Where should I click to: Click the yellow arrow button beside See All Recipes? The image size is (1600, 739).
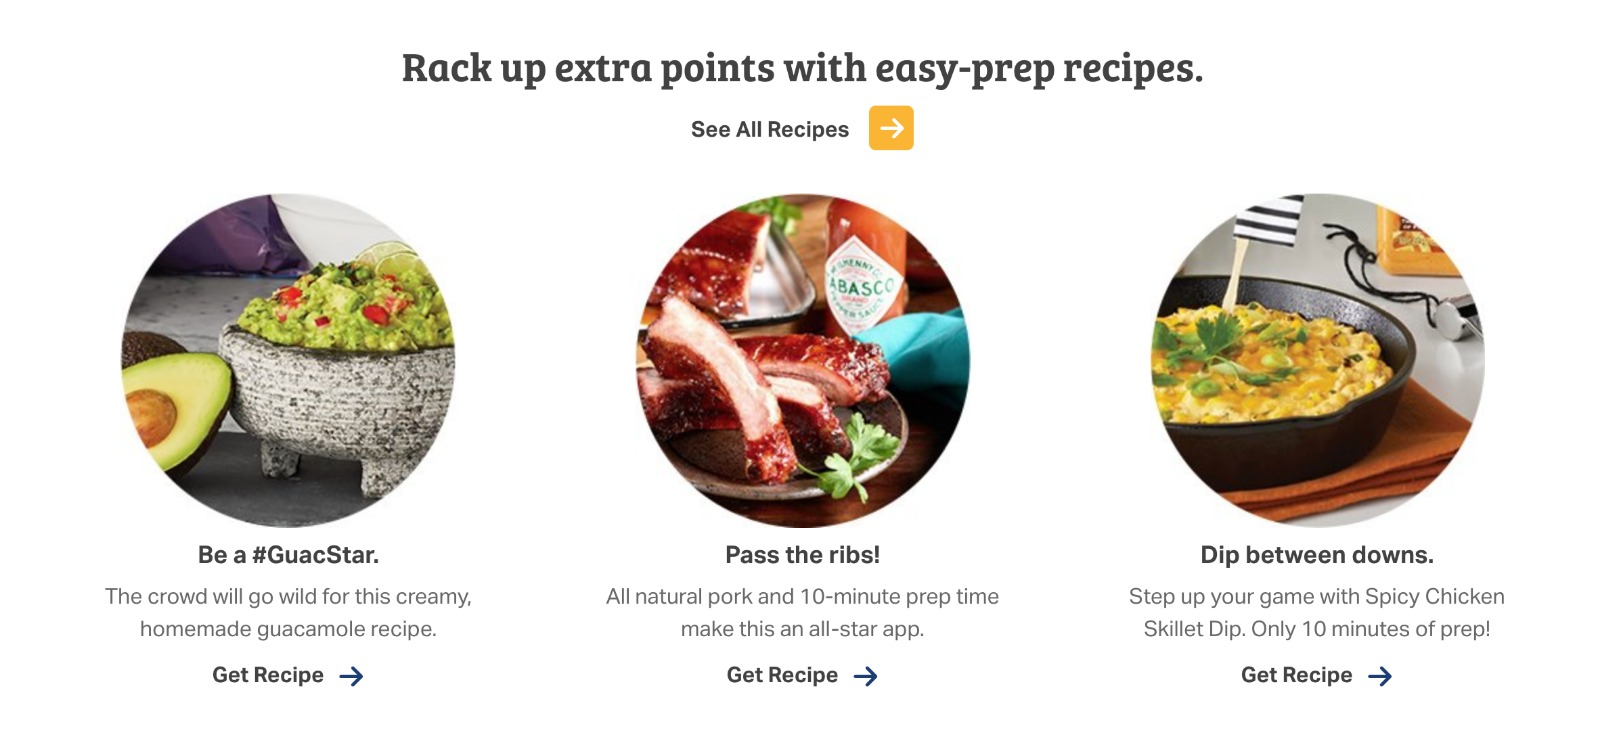tap(891, 128)
